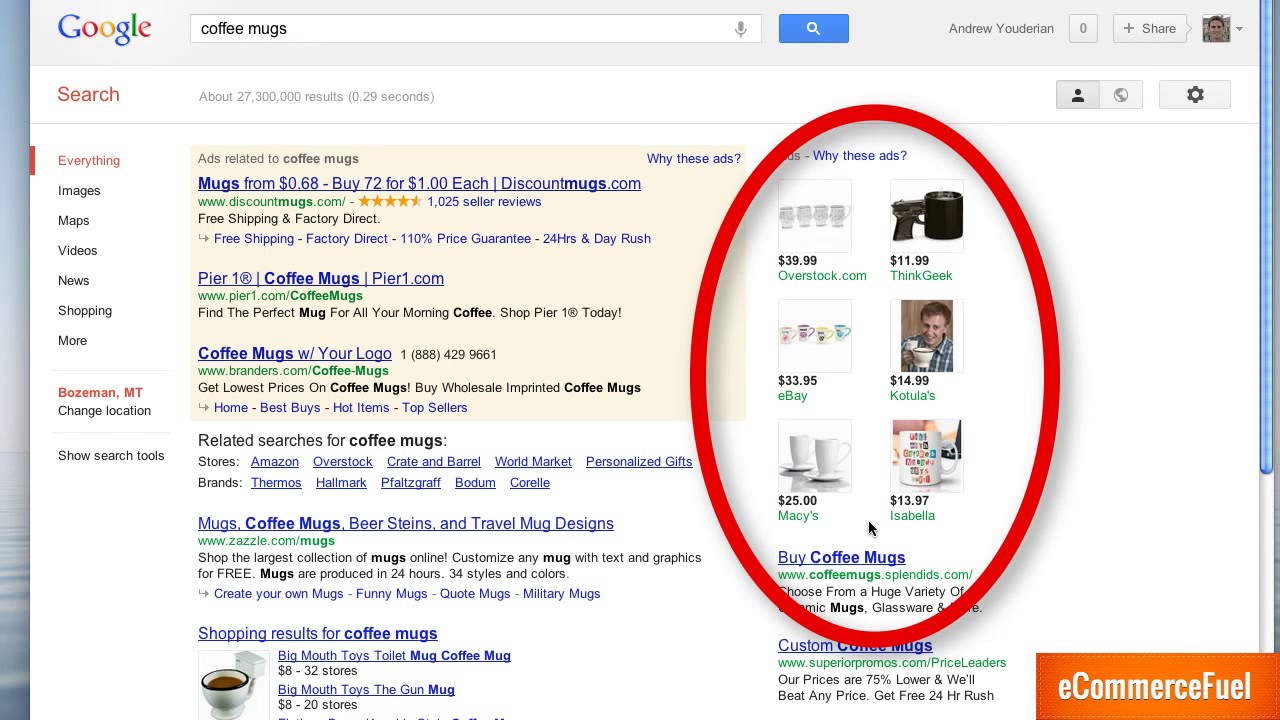Expand account dropdown arrow beside the avatar

[1239, 29]
